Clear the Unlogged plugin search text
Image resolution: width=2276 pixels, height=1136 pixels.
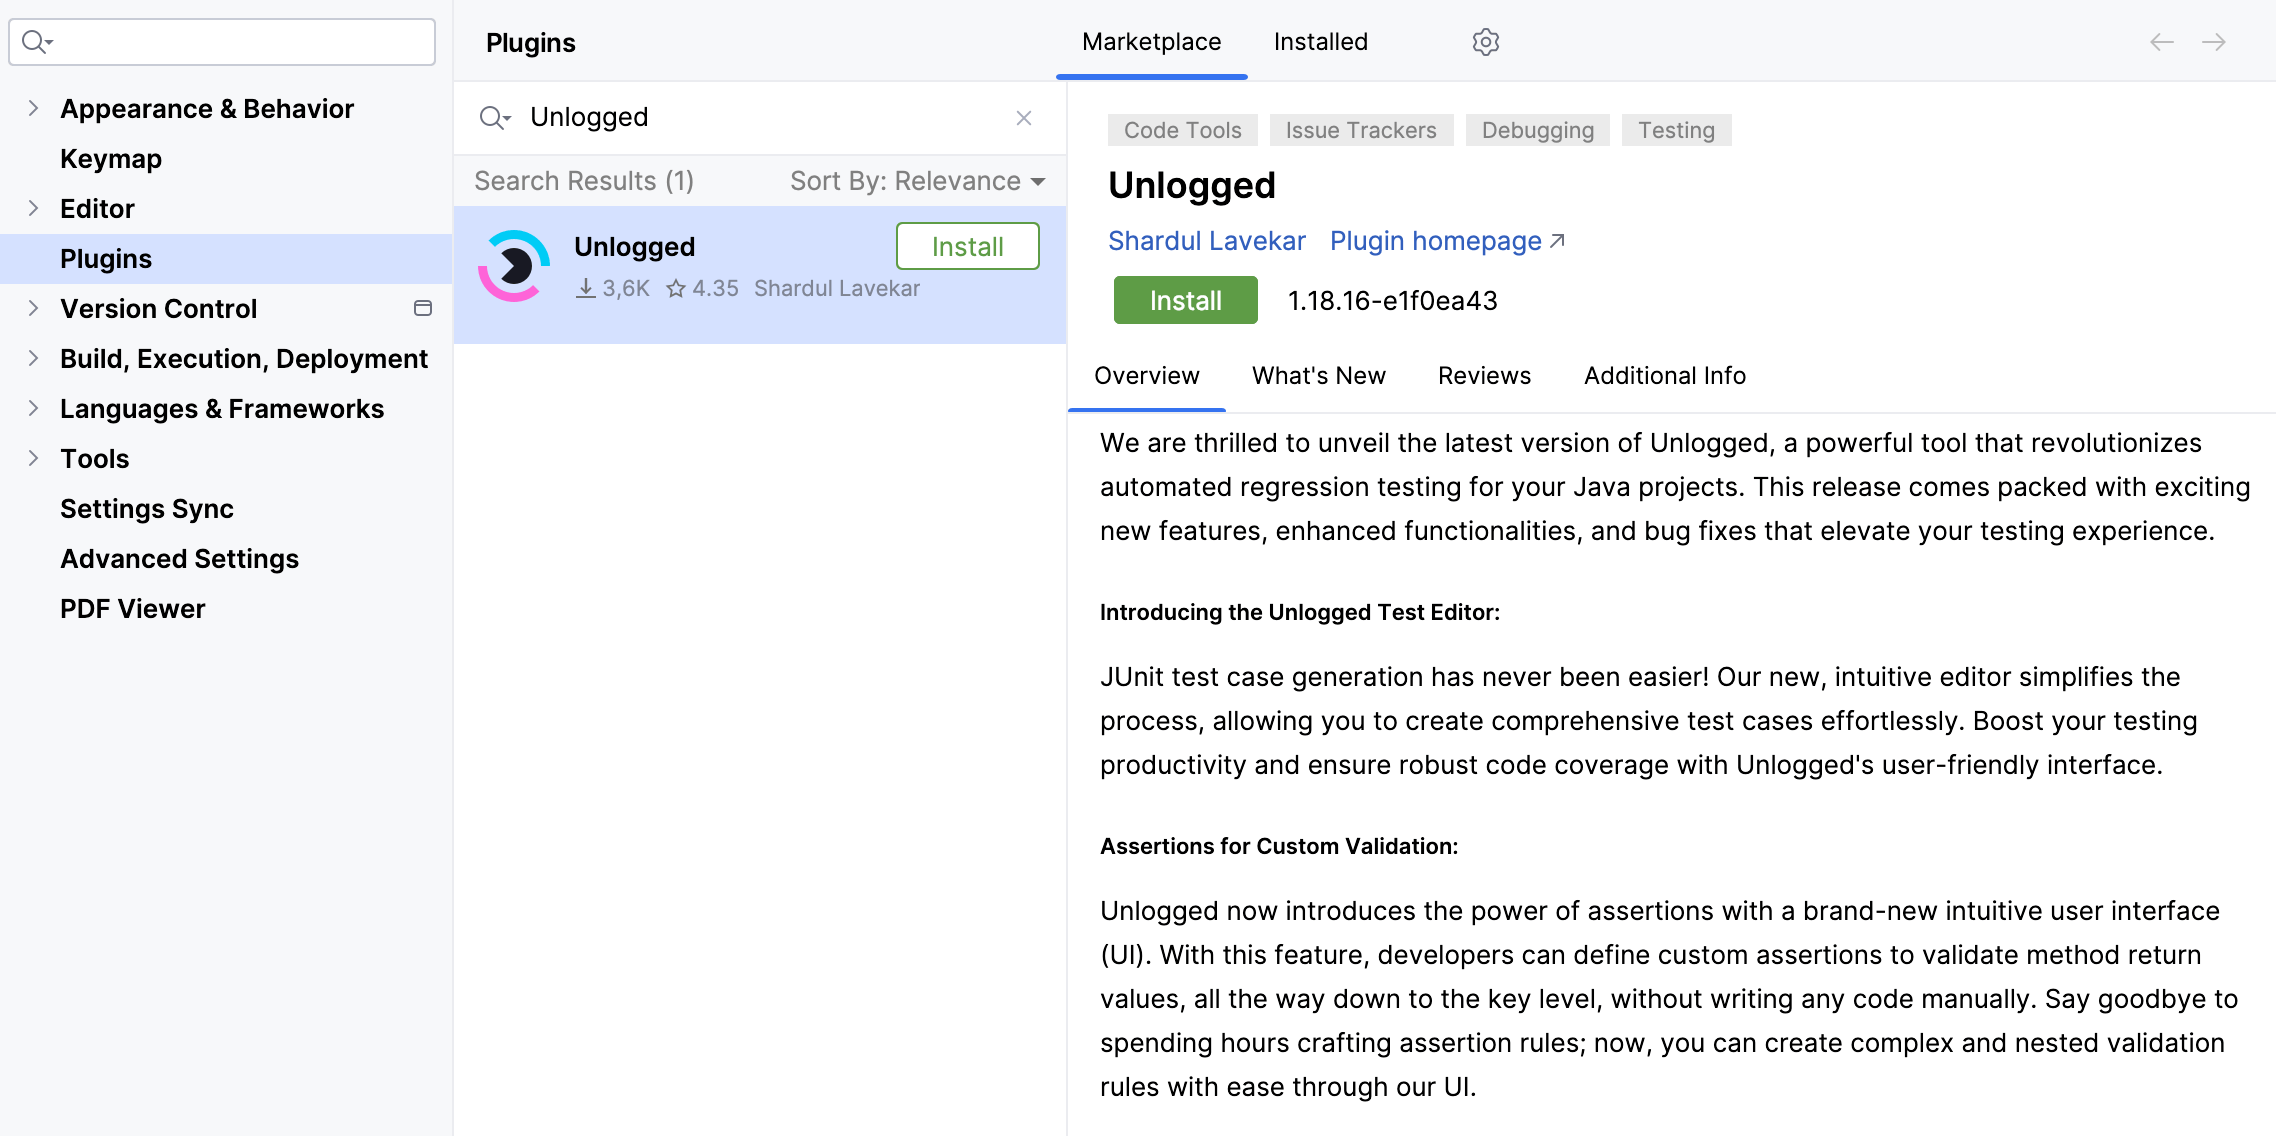pos(1023,118)
